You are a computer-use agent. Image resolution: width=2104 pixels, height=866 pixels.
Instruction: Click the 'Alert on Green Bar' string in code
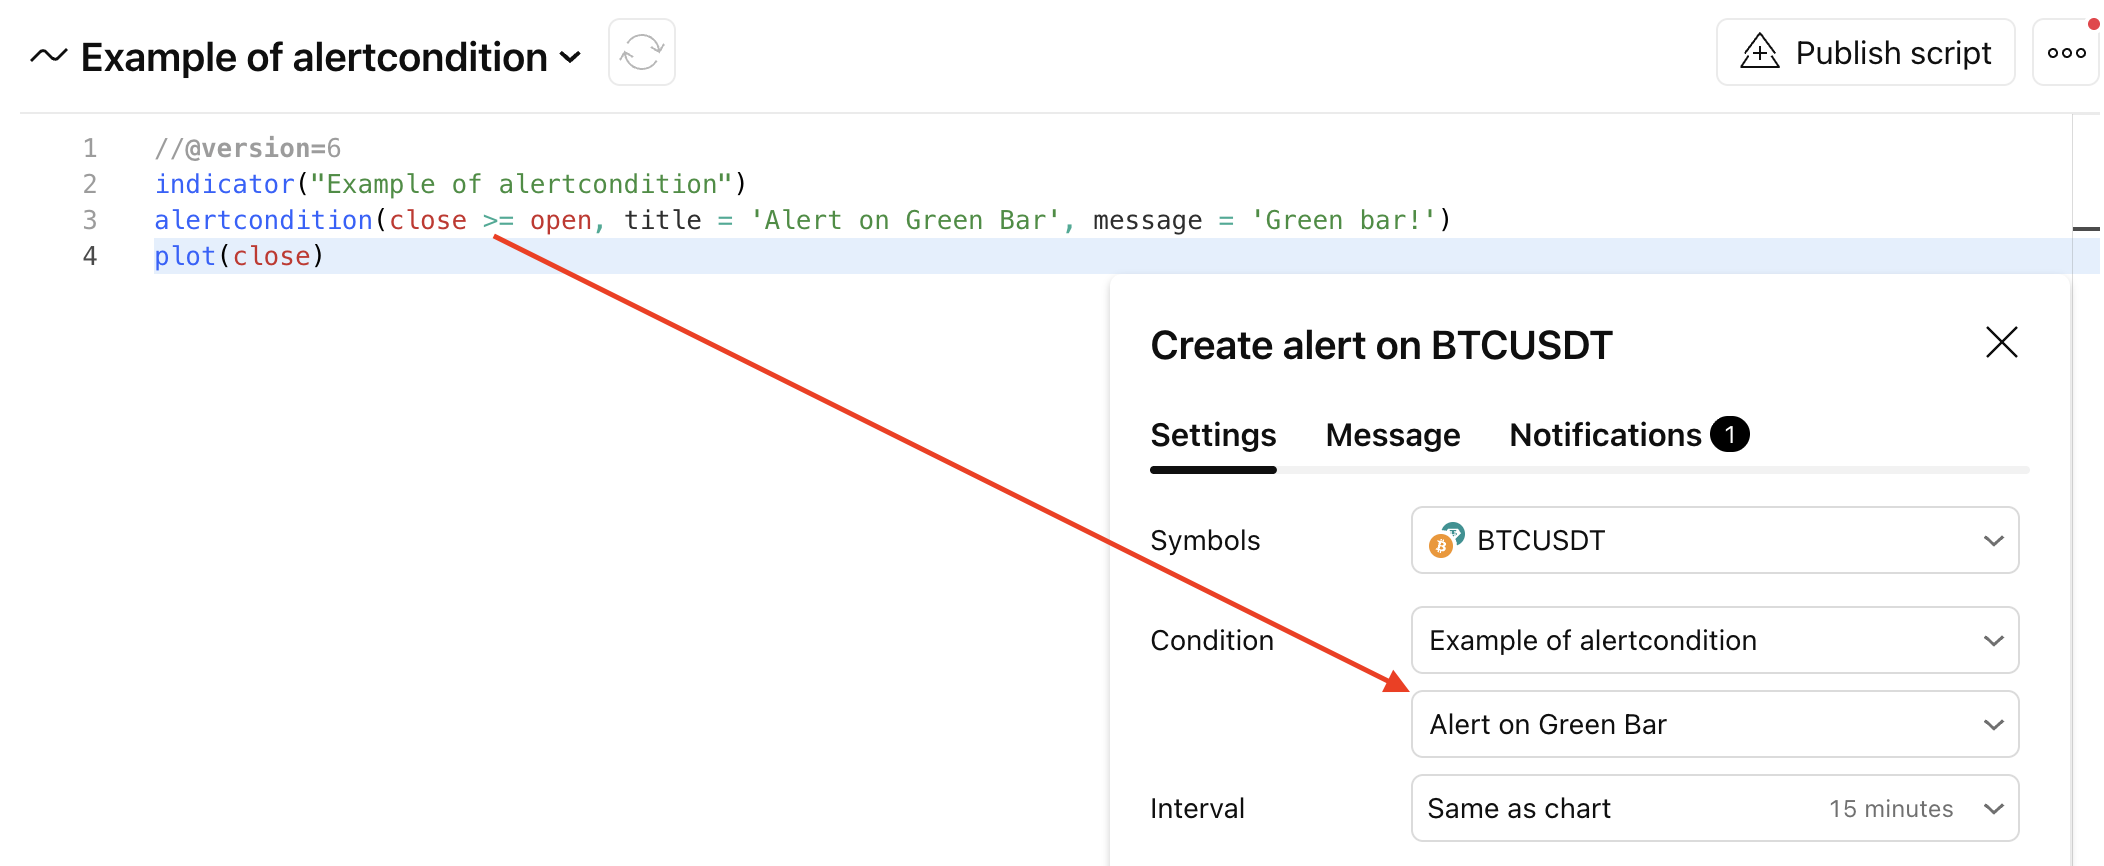pyautogui.click(x=905, y=220)
